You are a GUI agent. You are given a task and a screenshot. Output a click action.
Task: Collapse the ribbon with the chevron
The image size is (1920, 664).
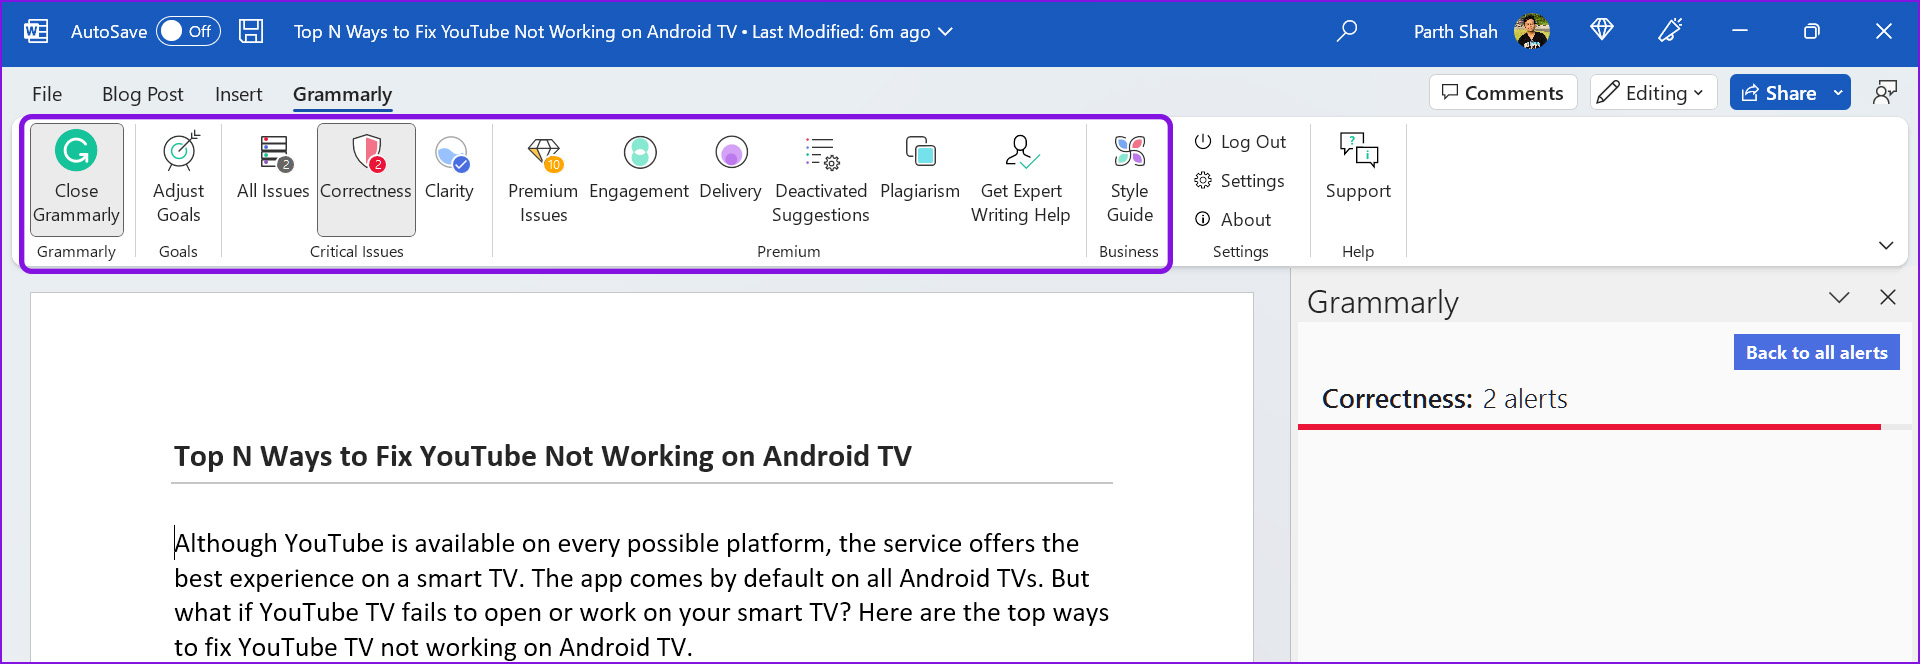(x=1886, y=245)
